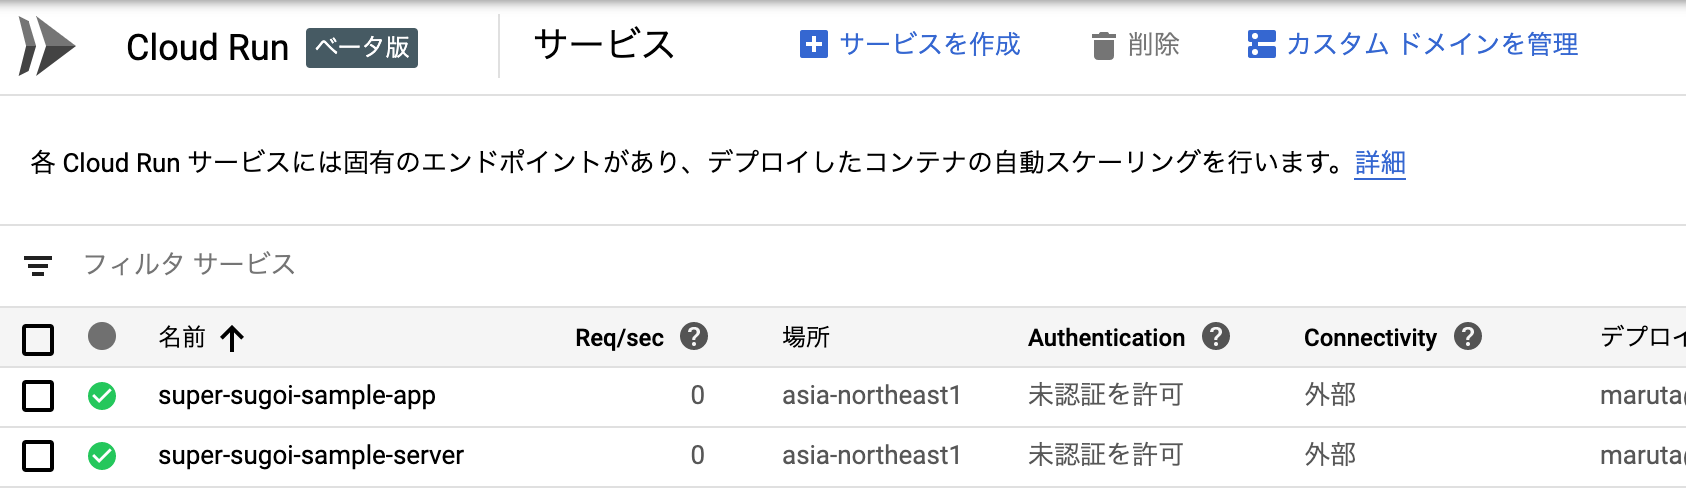Viewport: 1686px width, 492px height.
Task: Click the Connectivity column header
Action: click(1370, 338)
